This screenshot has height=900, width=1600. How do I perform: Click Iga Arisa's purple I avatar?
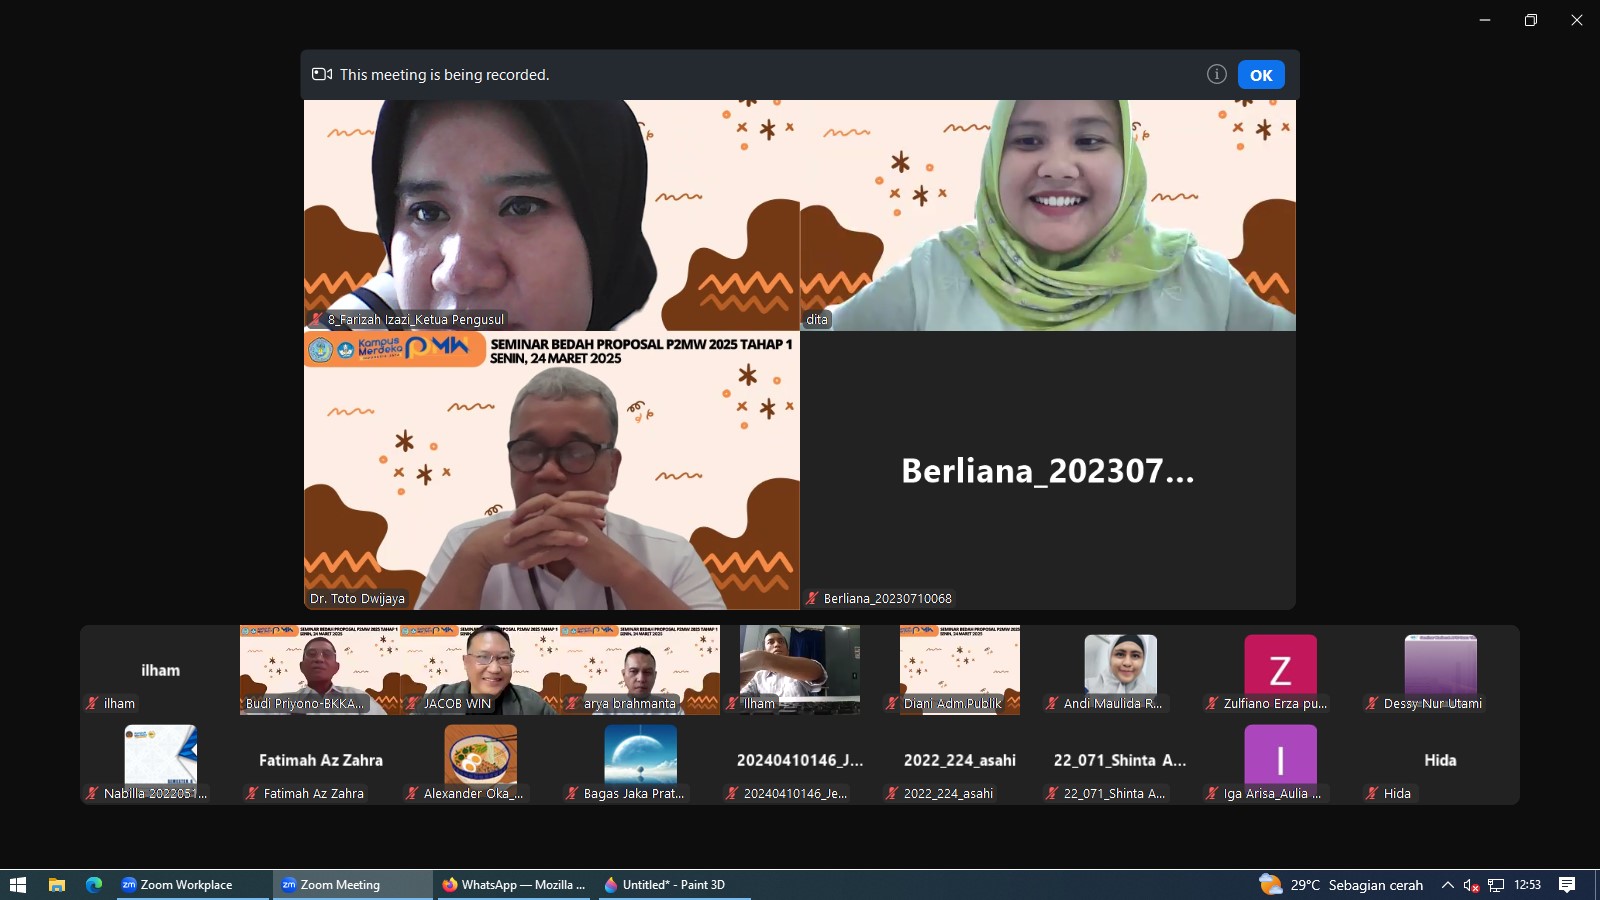(x=1280, y=758)
